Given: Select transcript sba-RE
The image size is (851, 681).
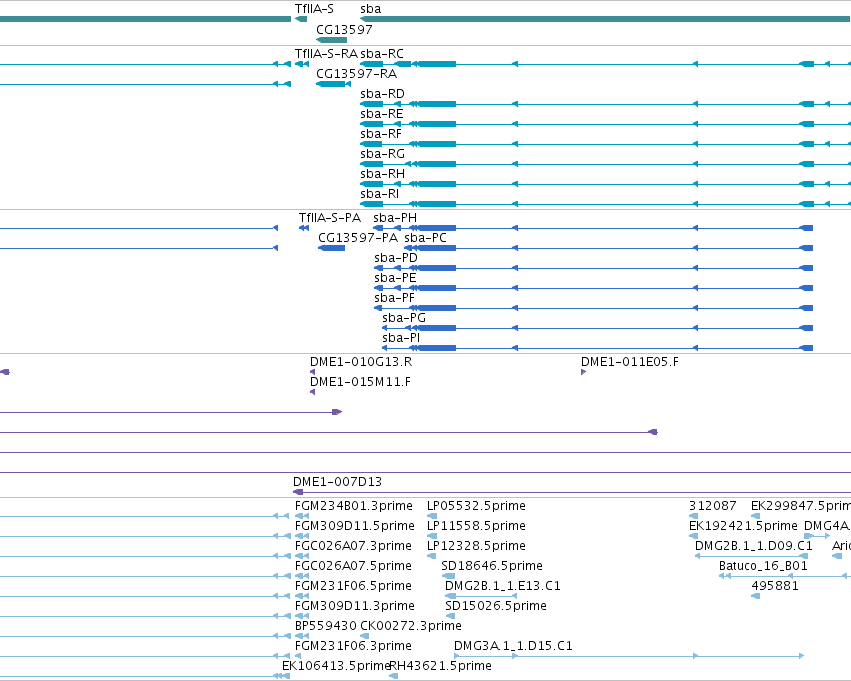Looking at the screenshot, I should click(x=382, y=114).
